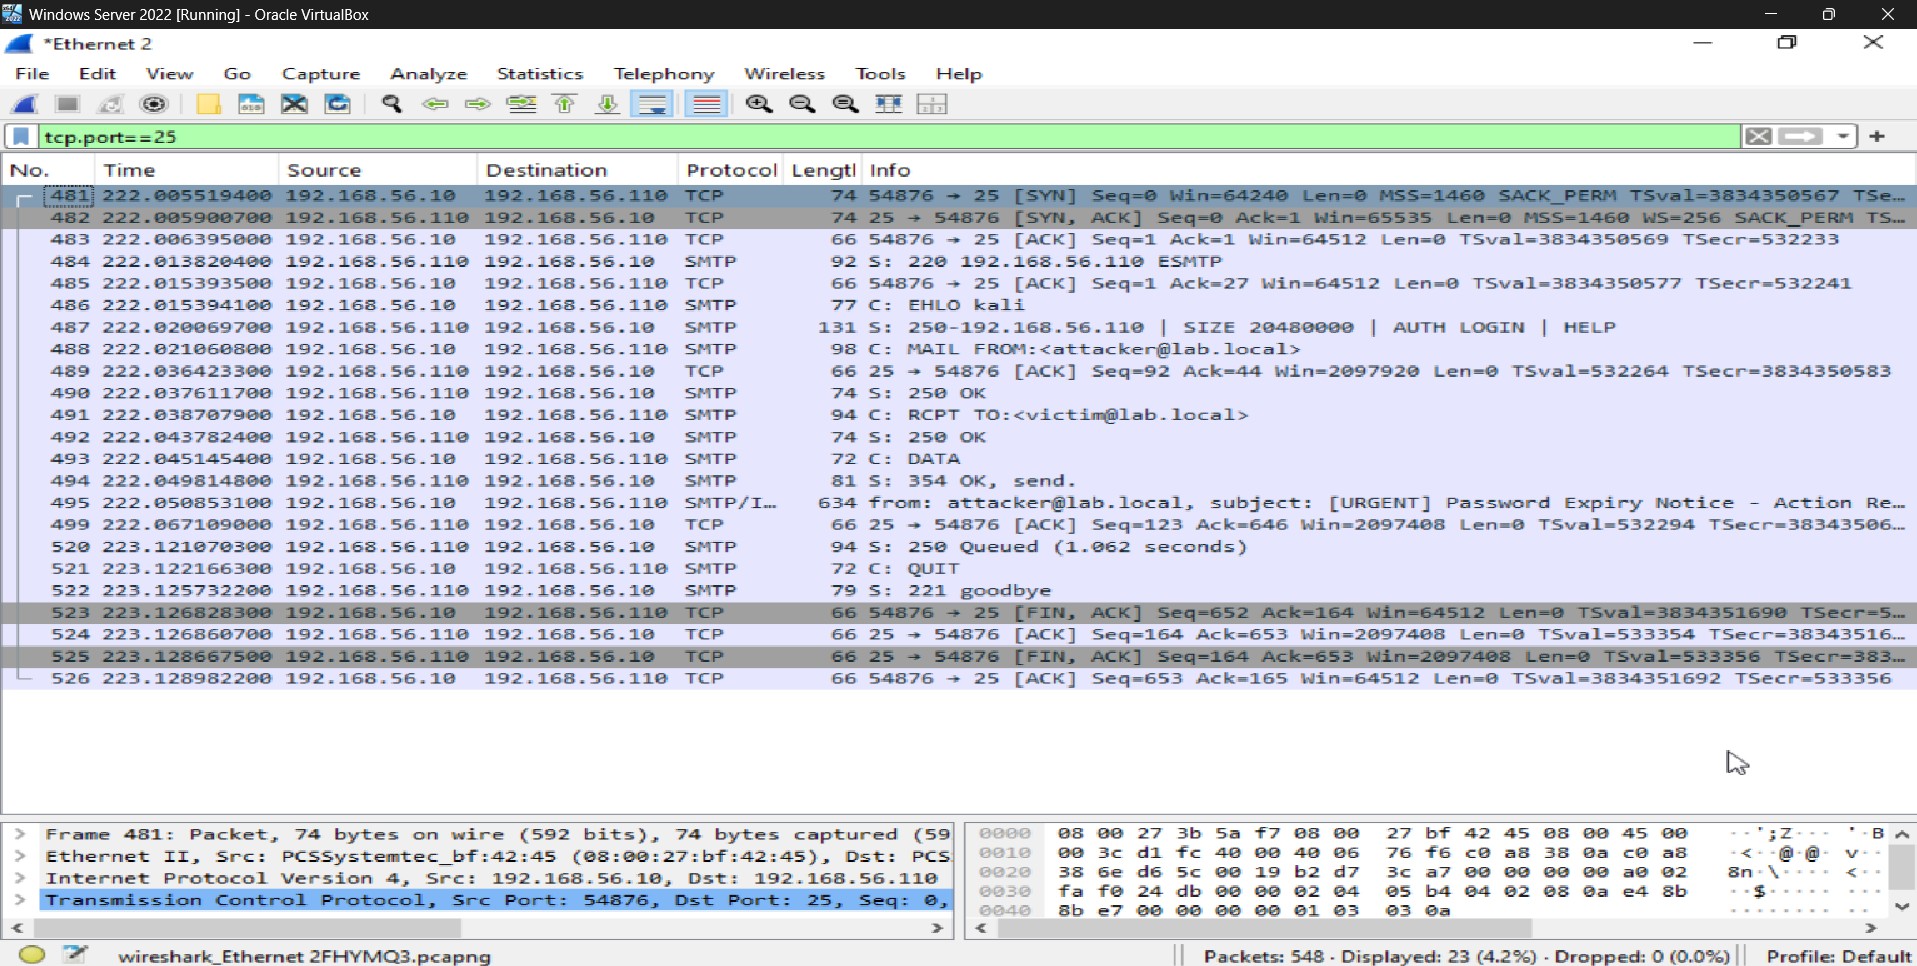Sort by the Time column header
The height and width of the screenshot is (966, 1917).
pyautogui.click(x=186, y=170)
